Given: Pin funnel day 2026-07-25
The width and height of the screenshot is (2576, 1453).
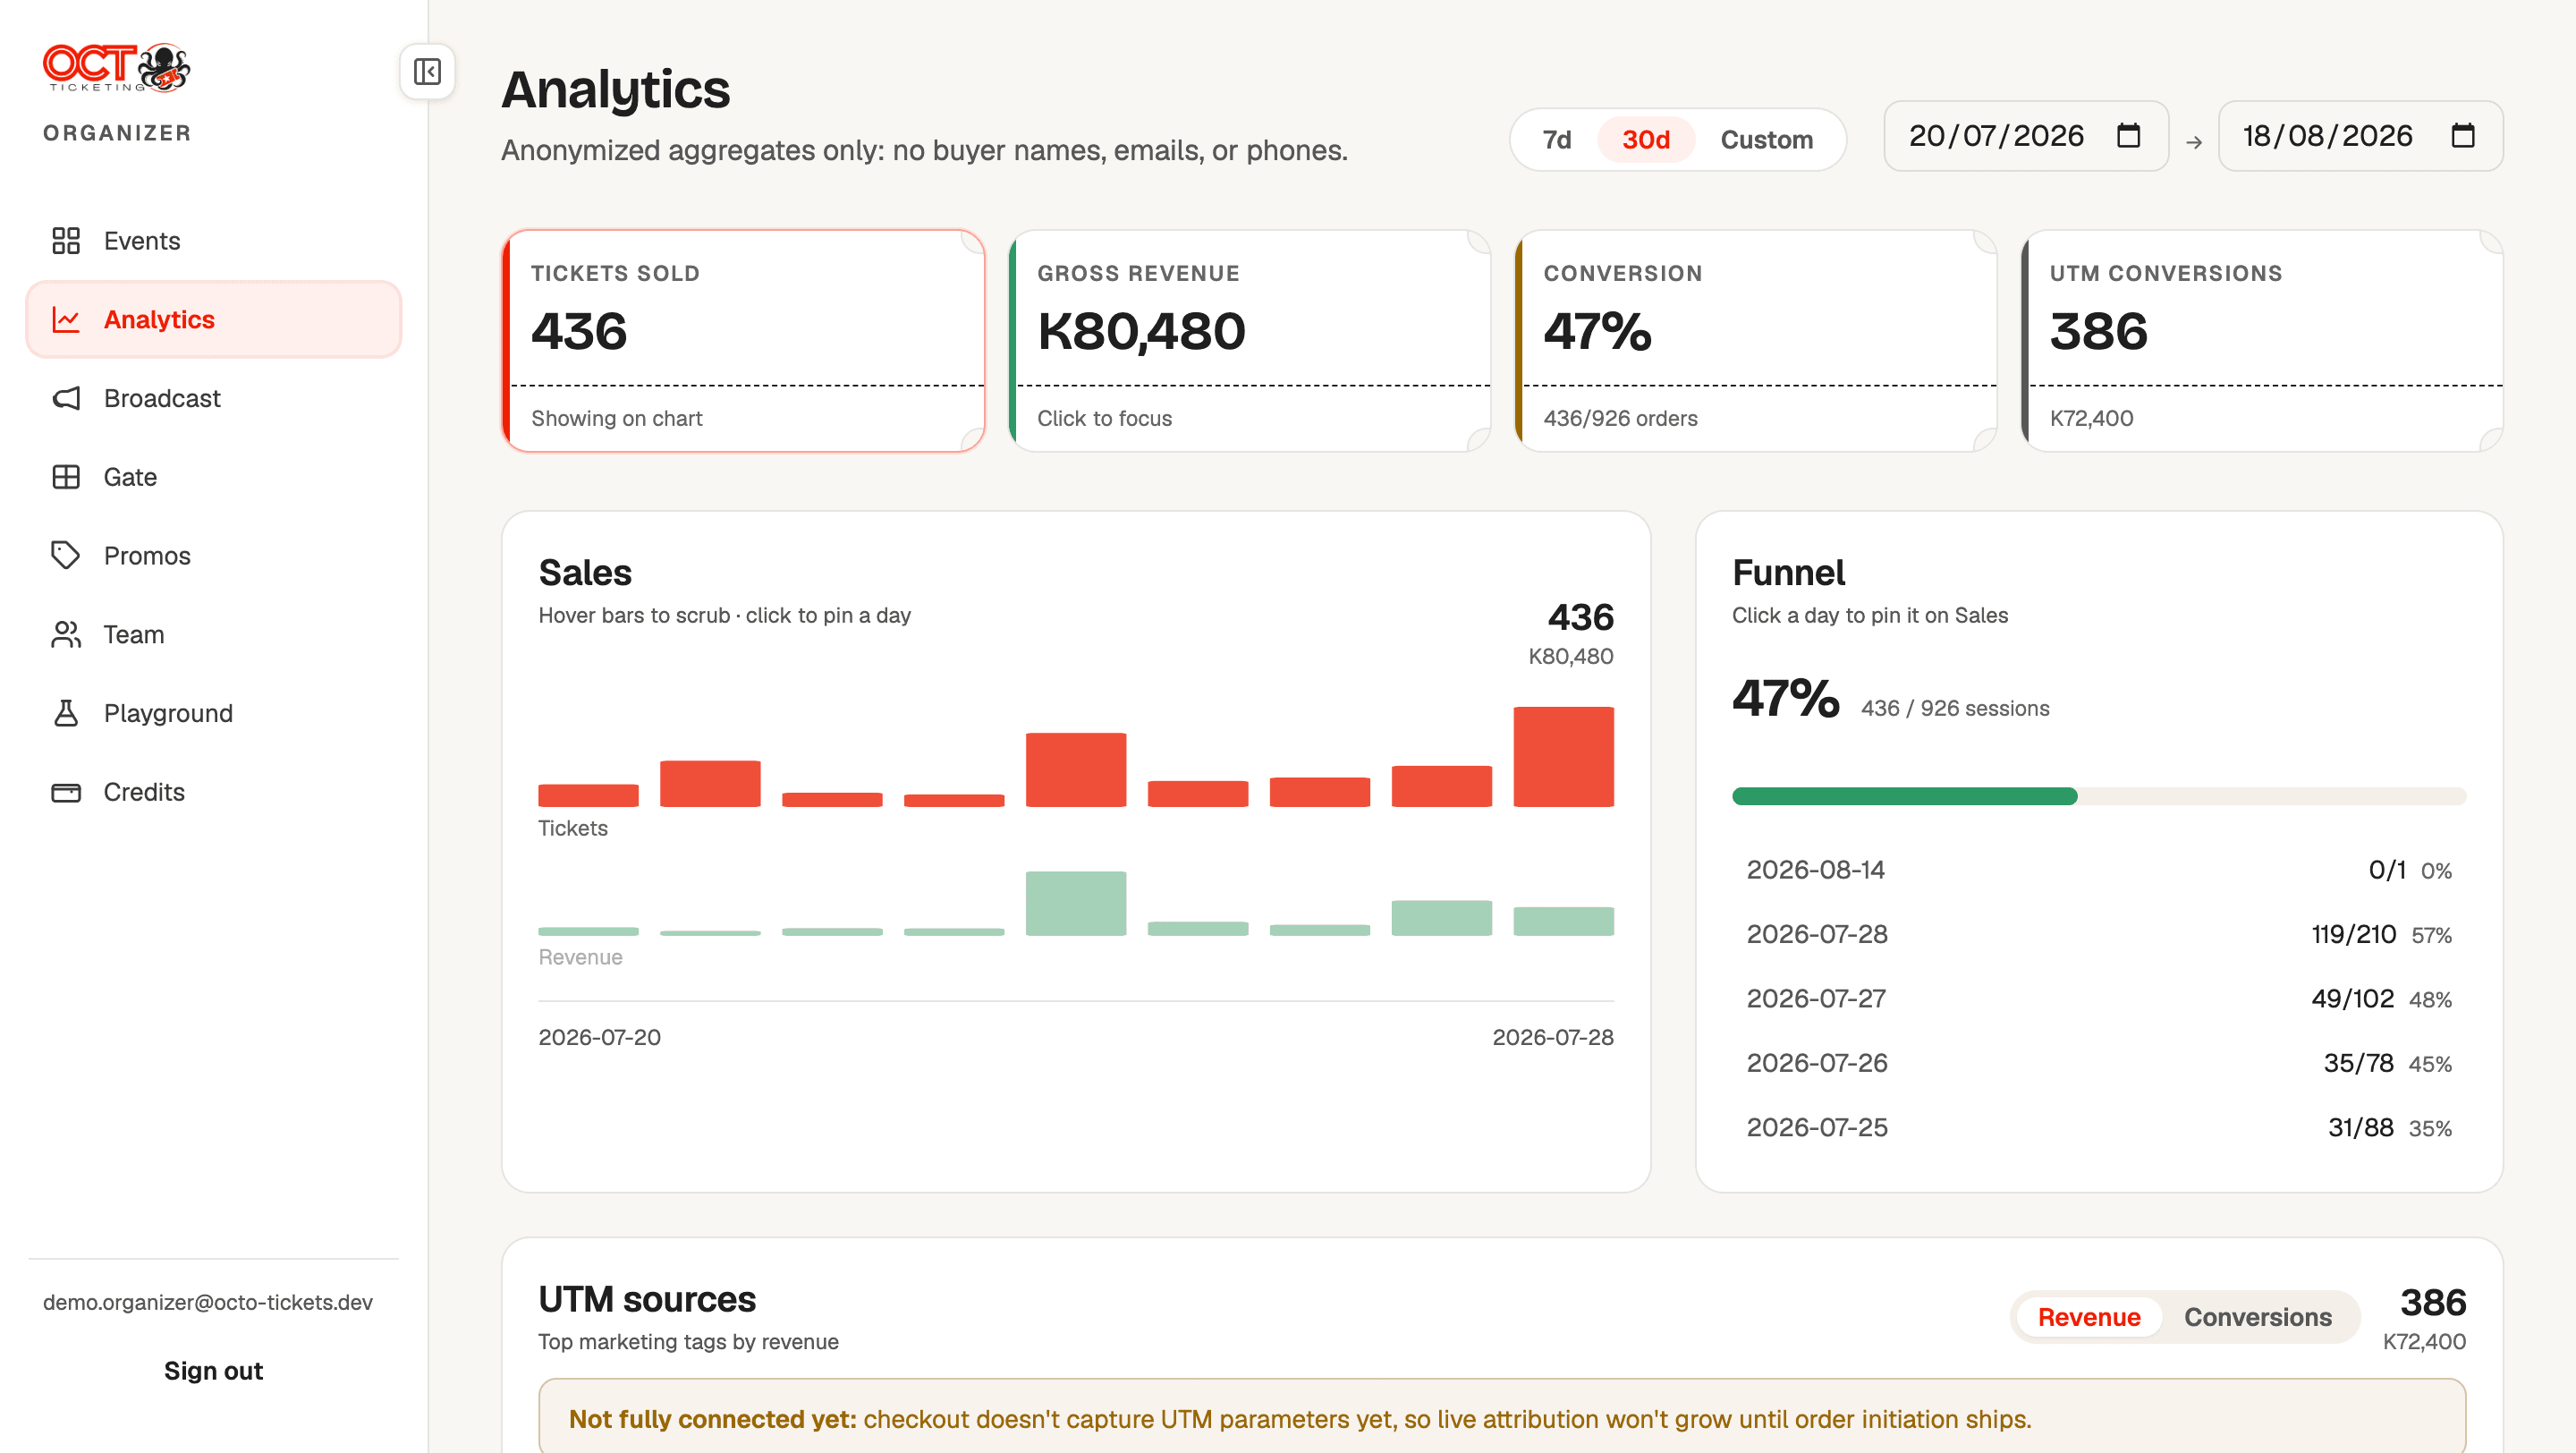Looking at the screenshot, I should (x=2098, y=1127).
